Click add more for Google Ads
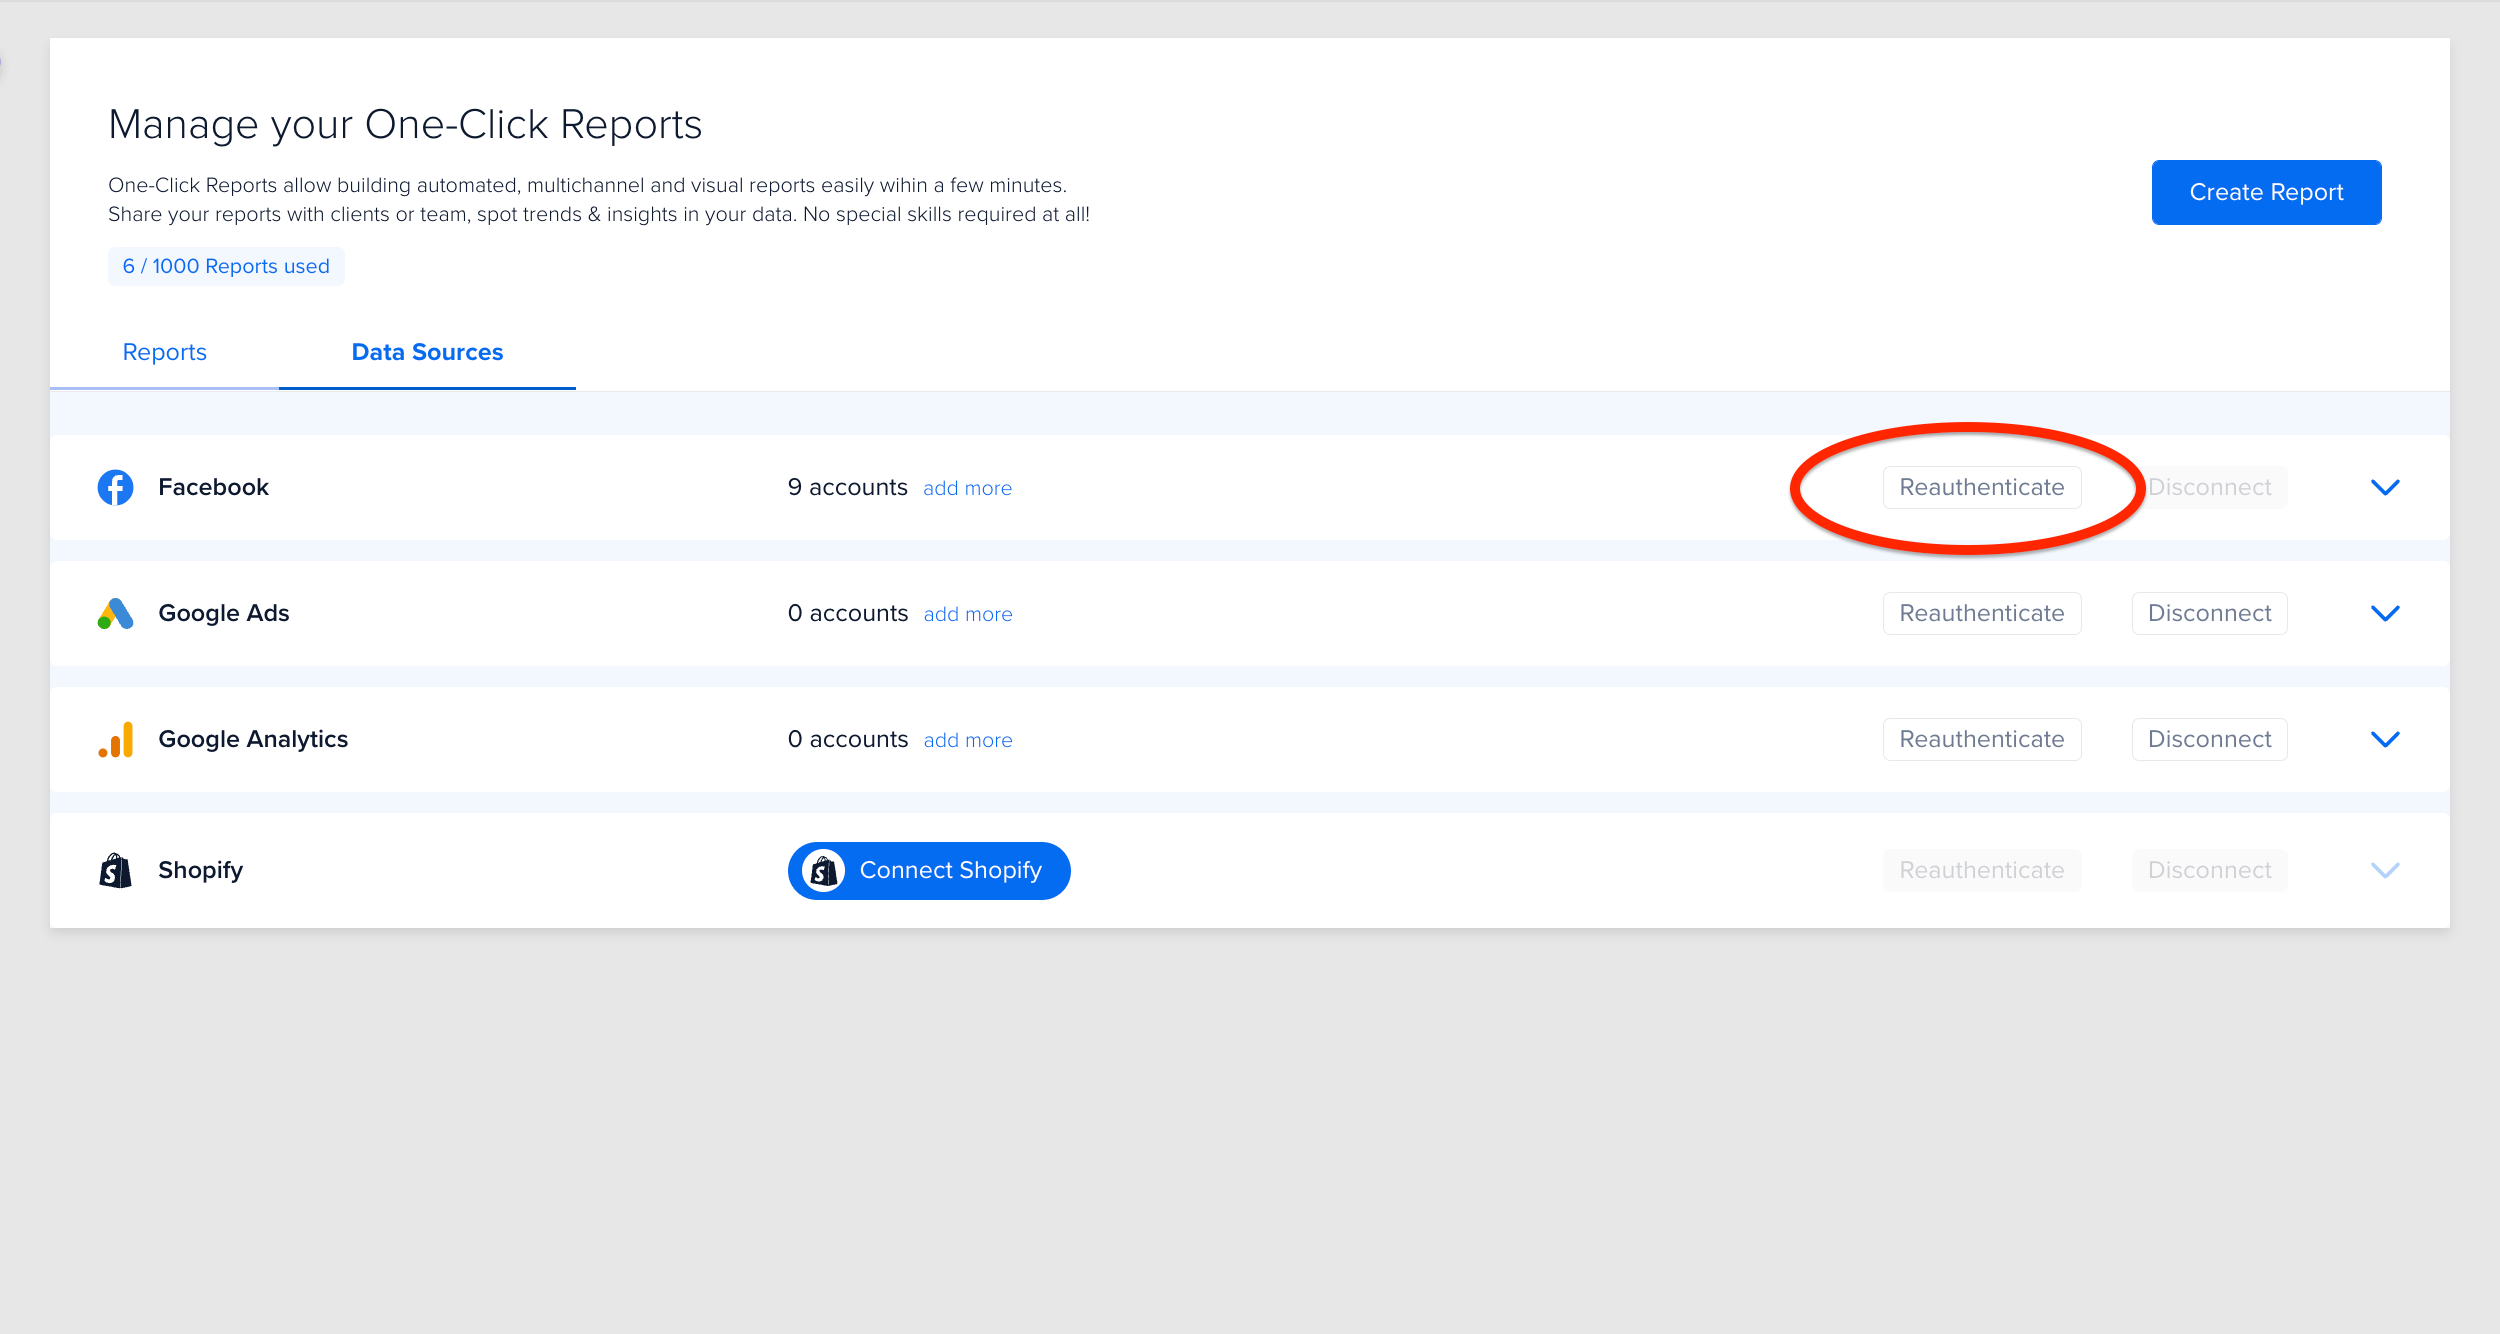 pos(967,614)
